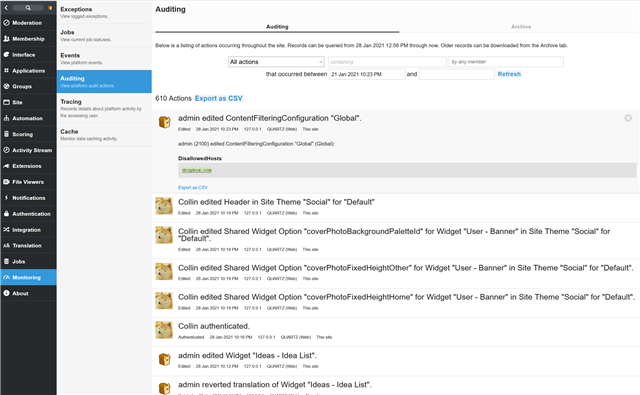Open the dropbox.com disallowed host link
Viewport: 640px width, 395px height.
197,170
